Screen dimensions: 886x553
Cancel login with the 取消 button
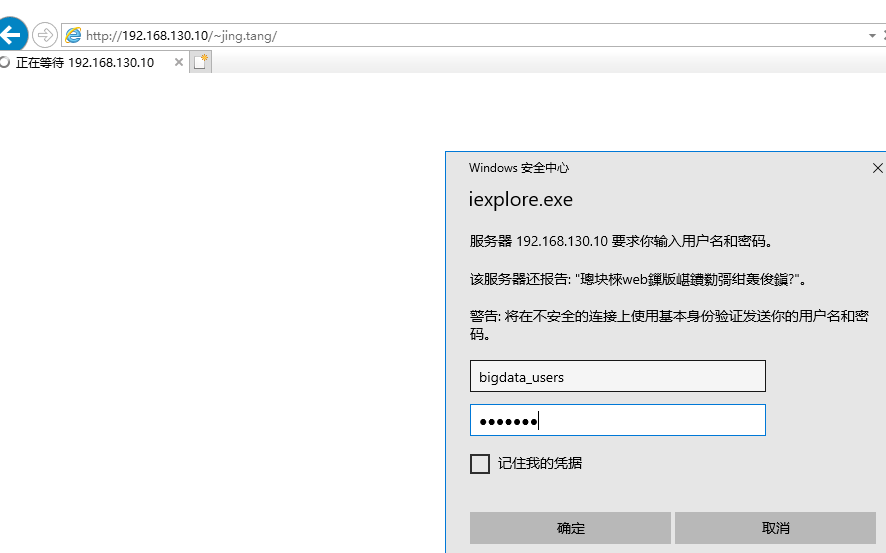775,528
